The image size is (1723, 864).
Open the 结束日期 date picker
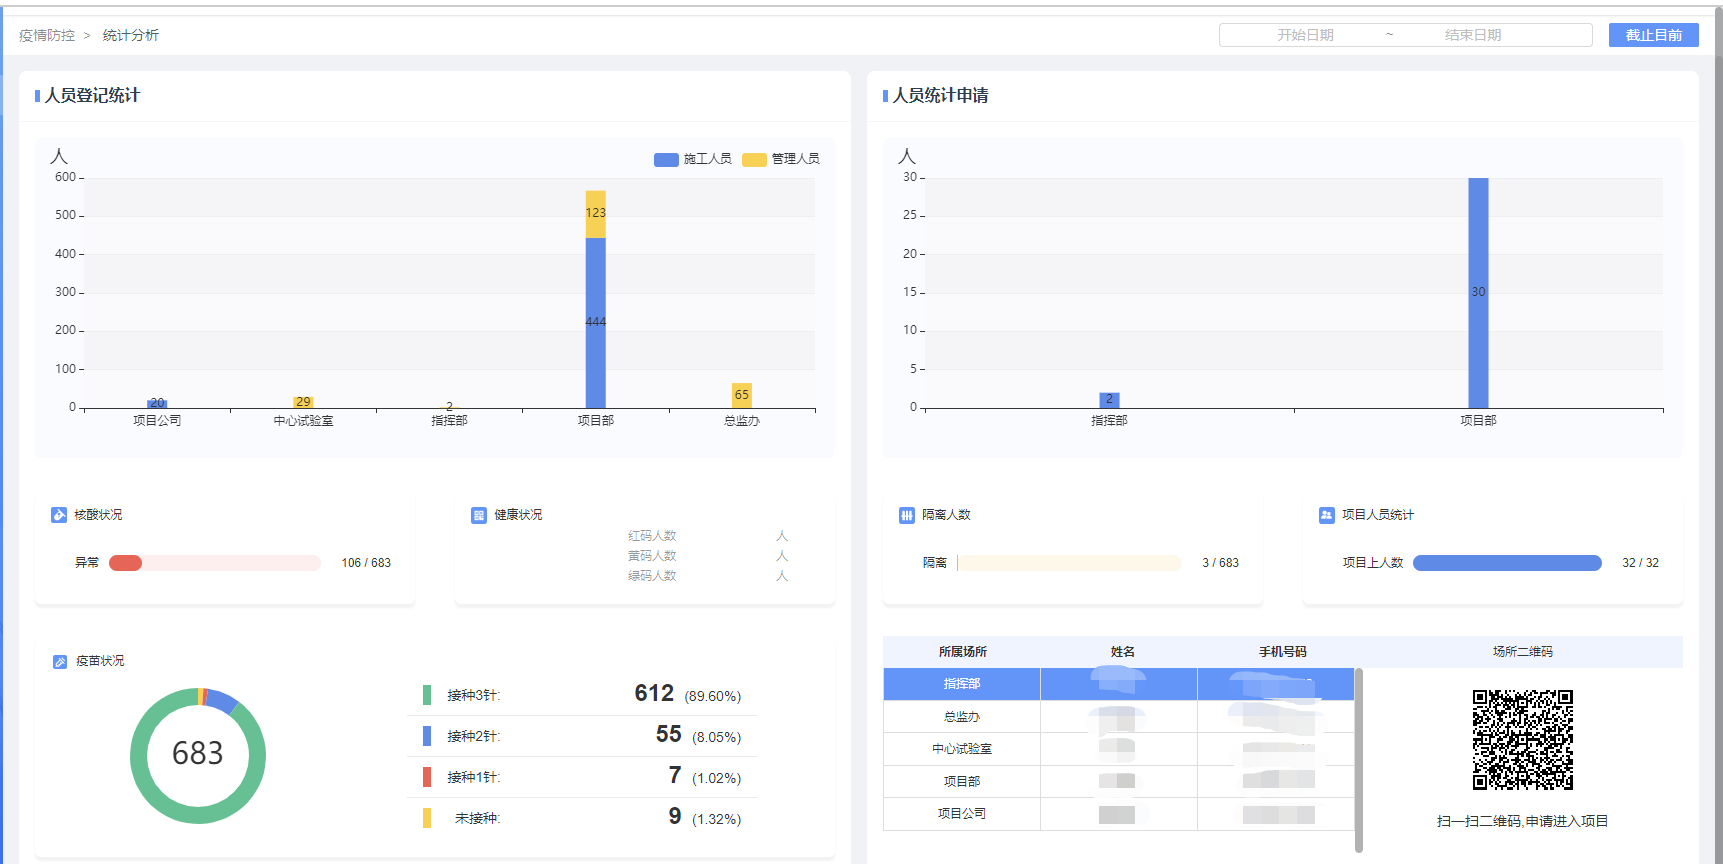click(1472, 35)
